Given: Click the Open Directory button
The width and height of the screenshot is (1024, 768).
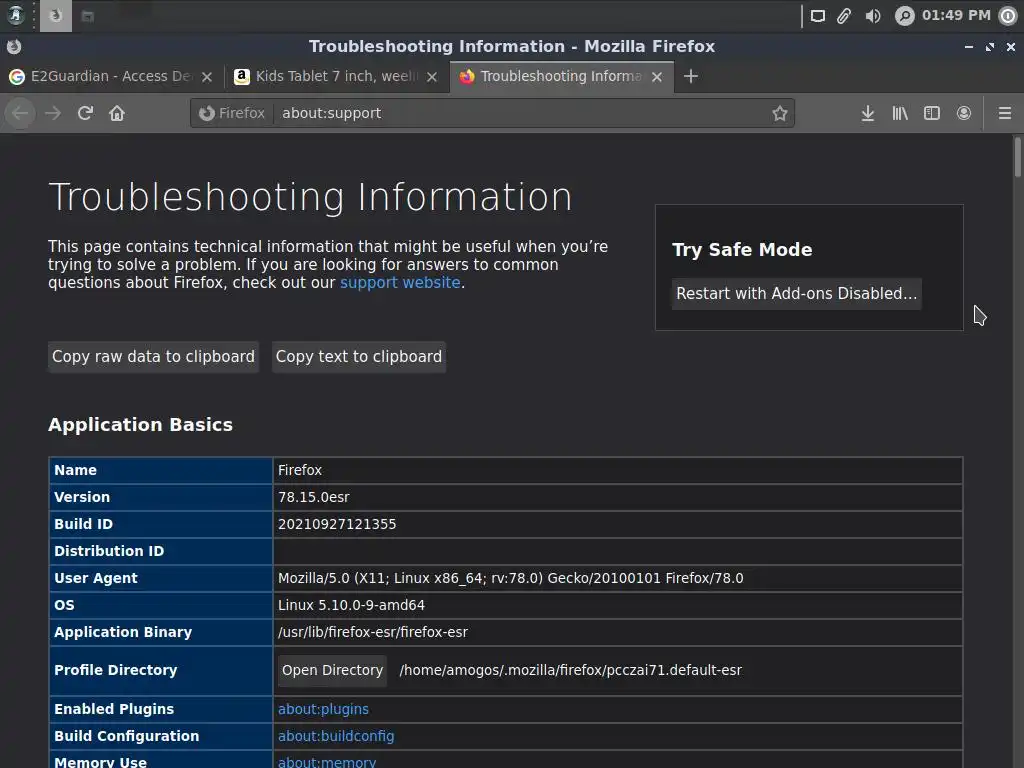Looking at the screenshot, I should [x=332, y=670].
